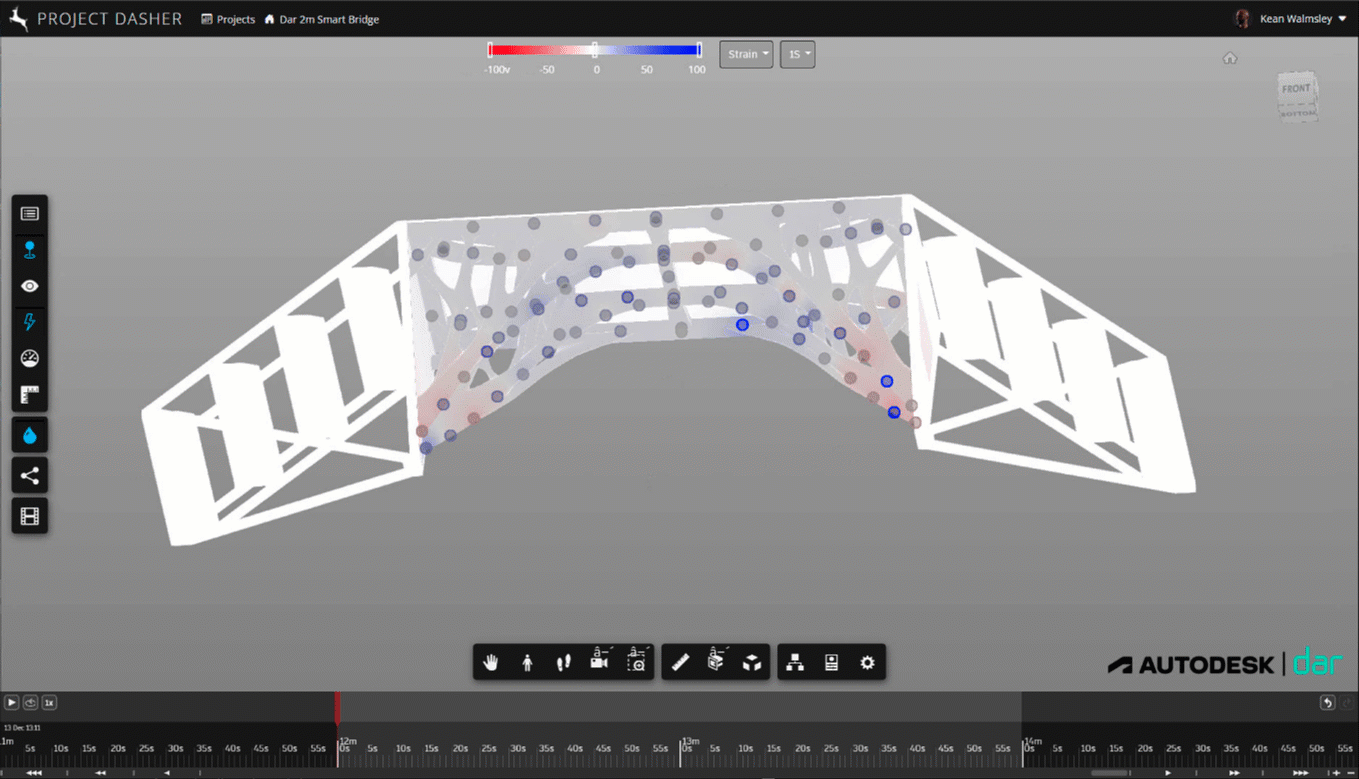Toggle the sensor pin markers
Screen dimensions: 1359x779
[30, 250]
